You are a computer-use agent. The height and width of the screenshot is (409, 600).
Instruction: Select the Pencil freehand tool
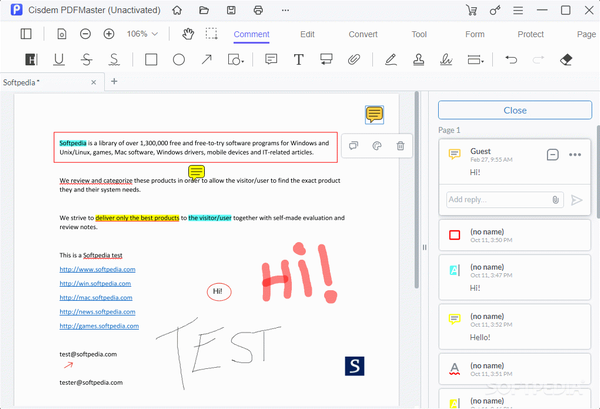point(391,60)
